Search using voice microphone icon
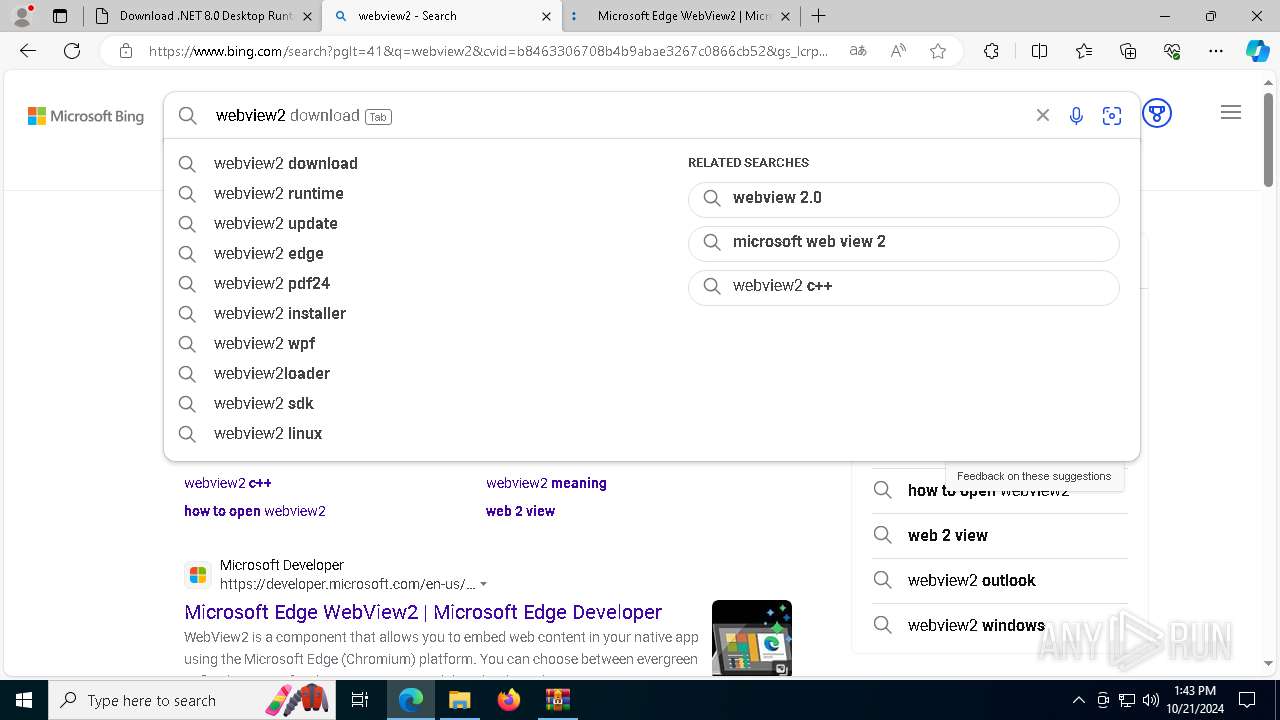1280x720 pixels. [1076, 116]
